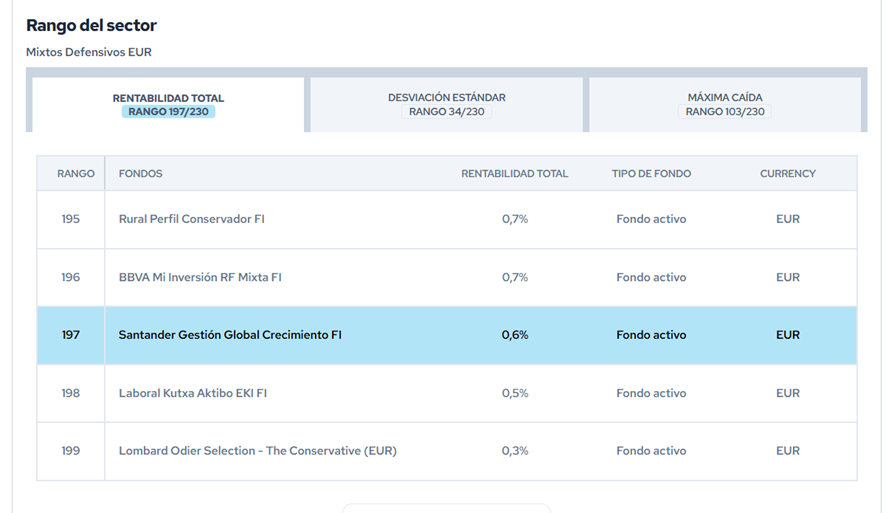Click rank number 195
Viewport: 886px width, 513px height.
(71, 219)
